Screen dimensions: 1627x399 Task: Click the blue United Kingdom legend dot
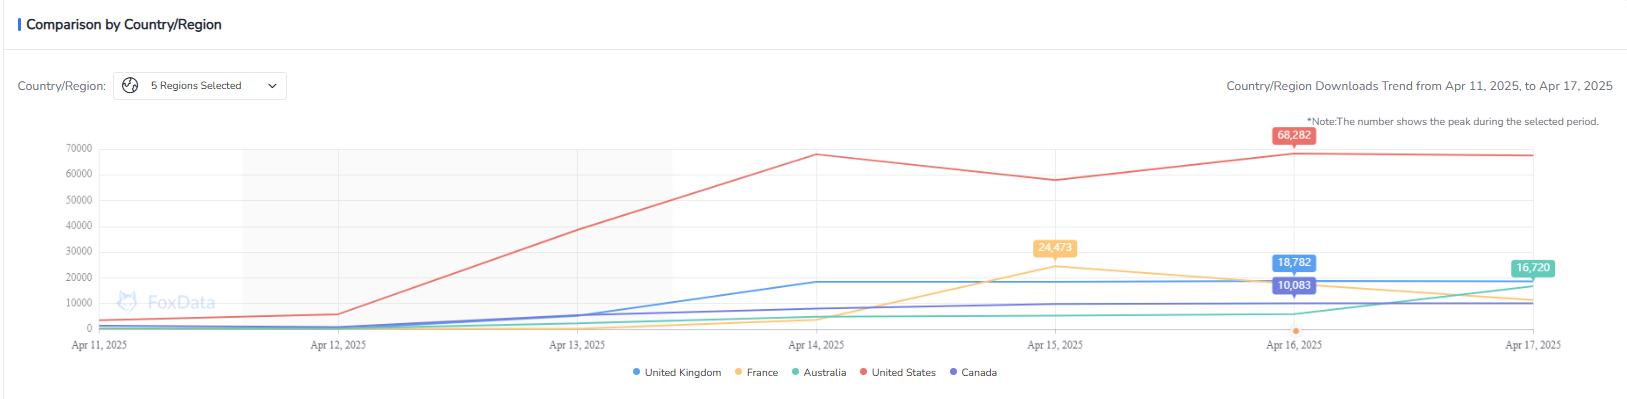637,372
